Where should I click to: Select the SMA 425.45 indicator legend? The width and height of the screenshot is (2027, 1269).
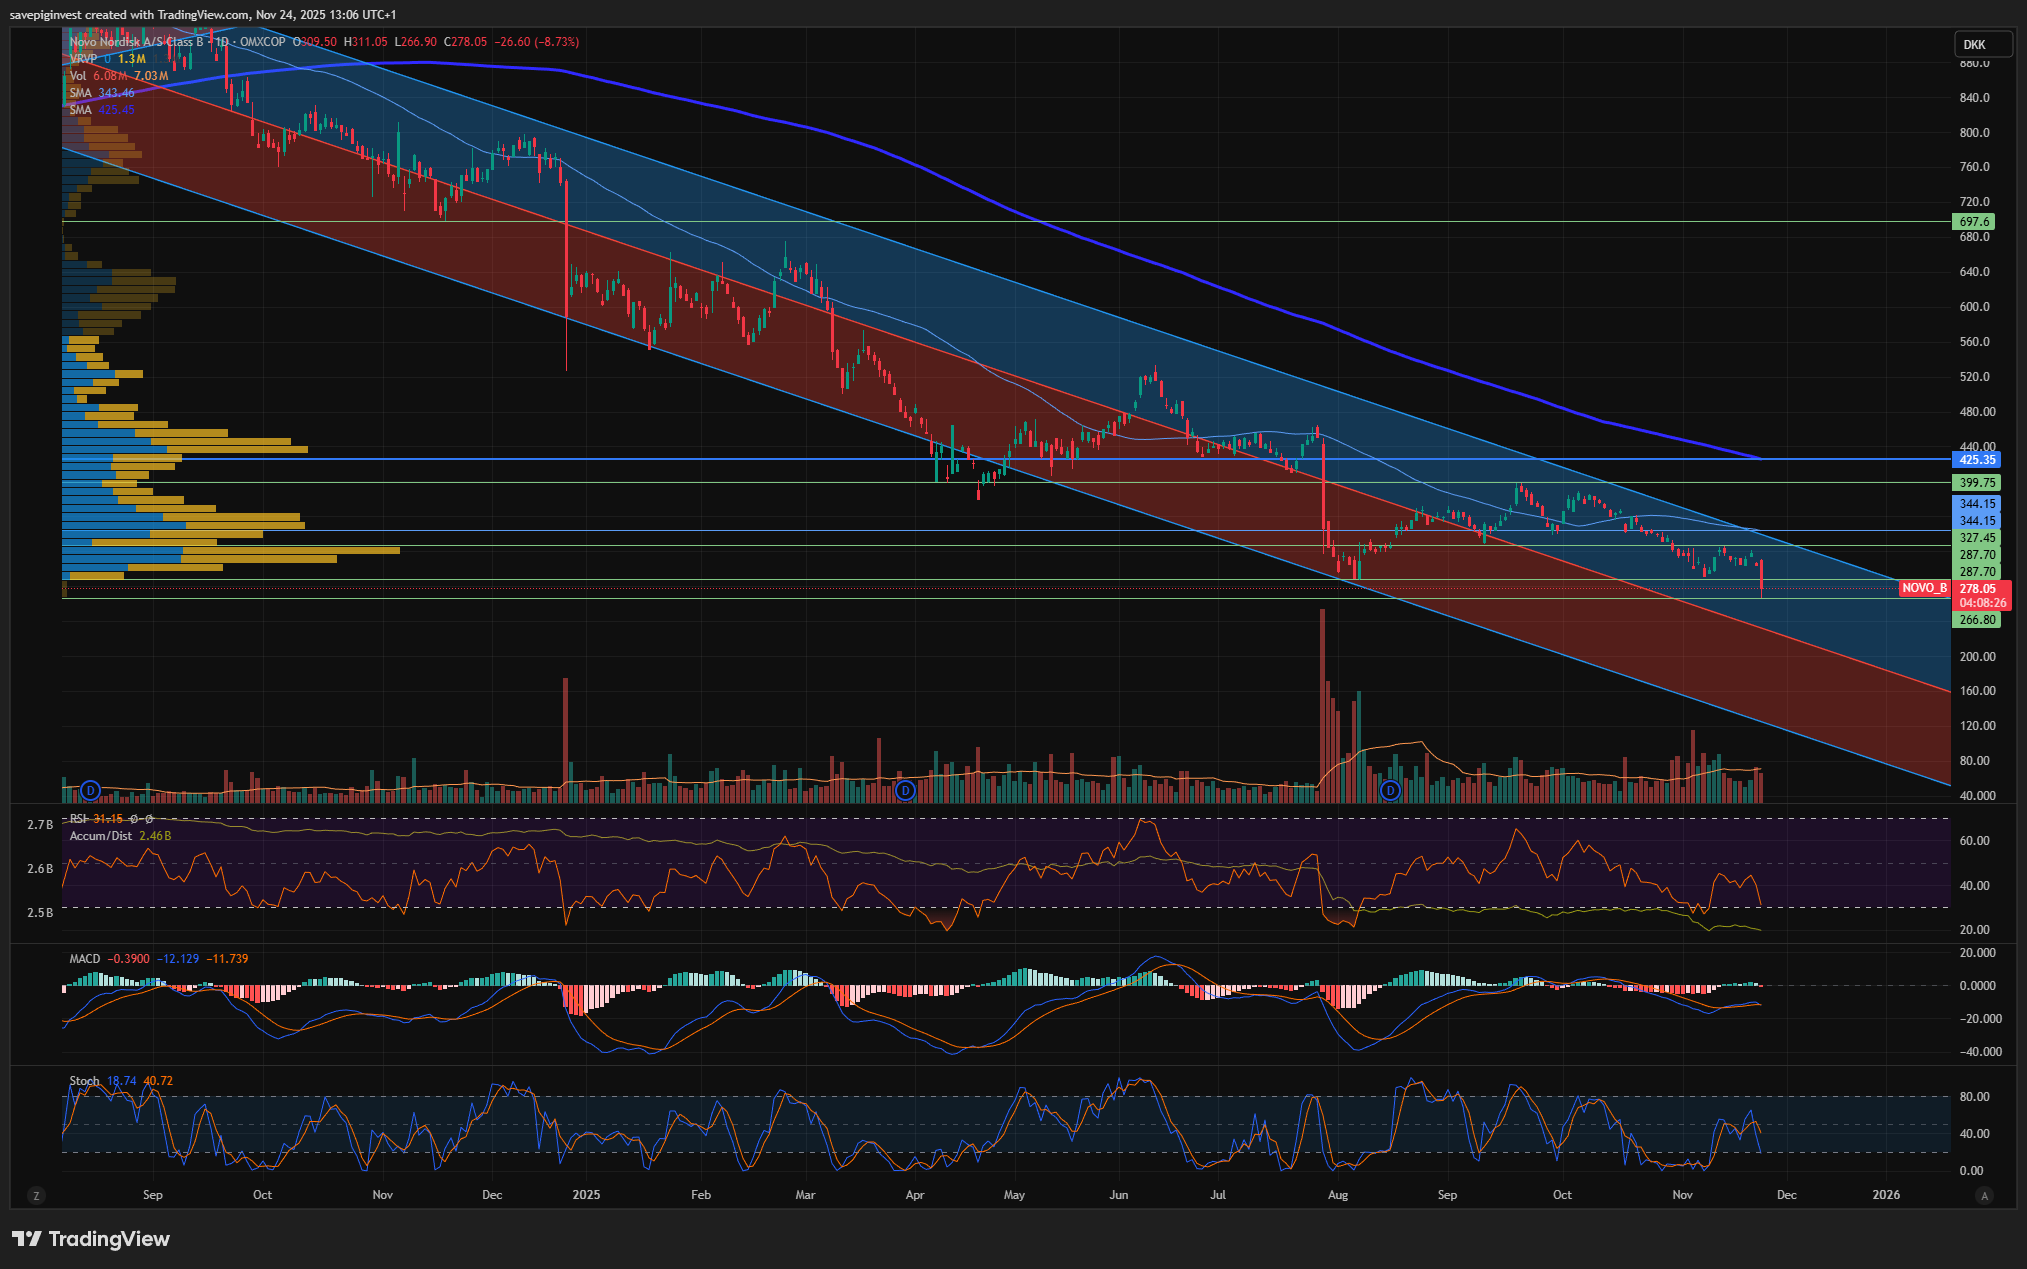click(80, 110)
